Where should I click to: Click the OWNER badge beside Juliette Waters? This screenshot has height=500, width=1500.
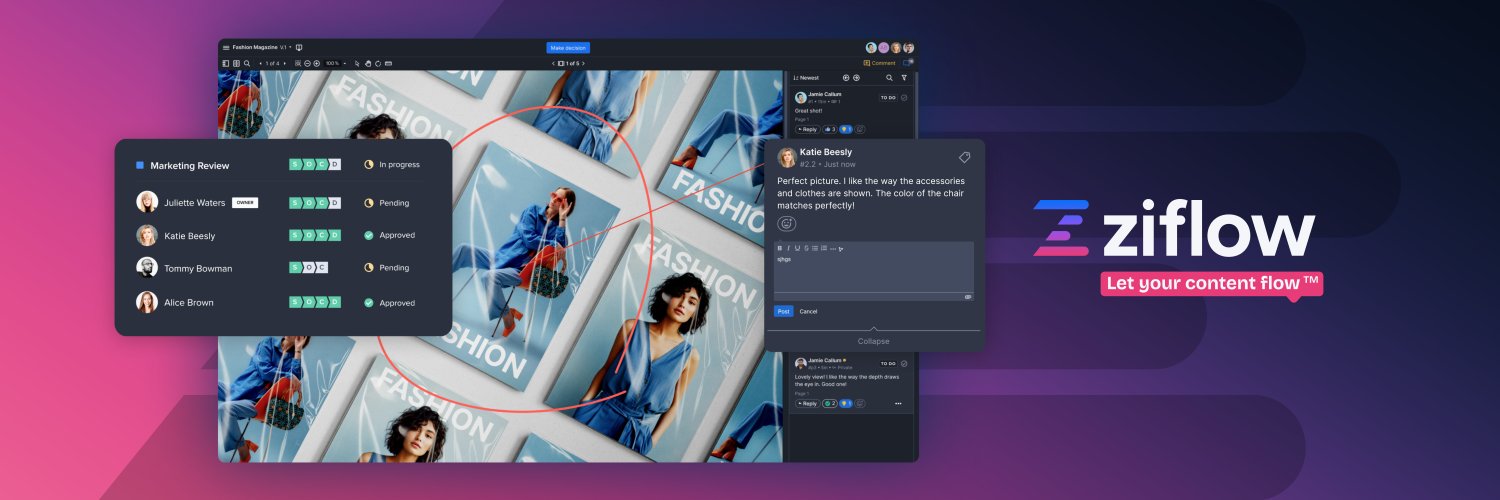point(245,203)
